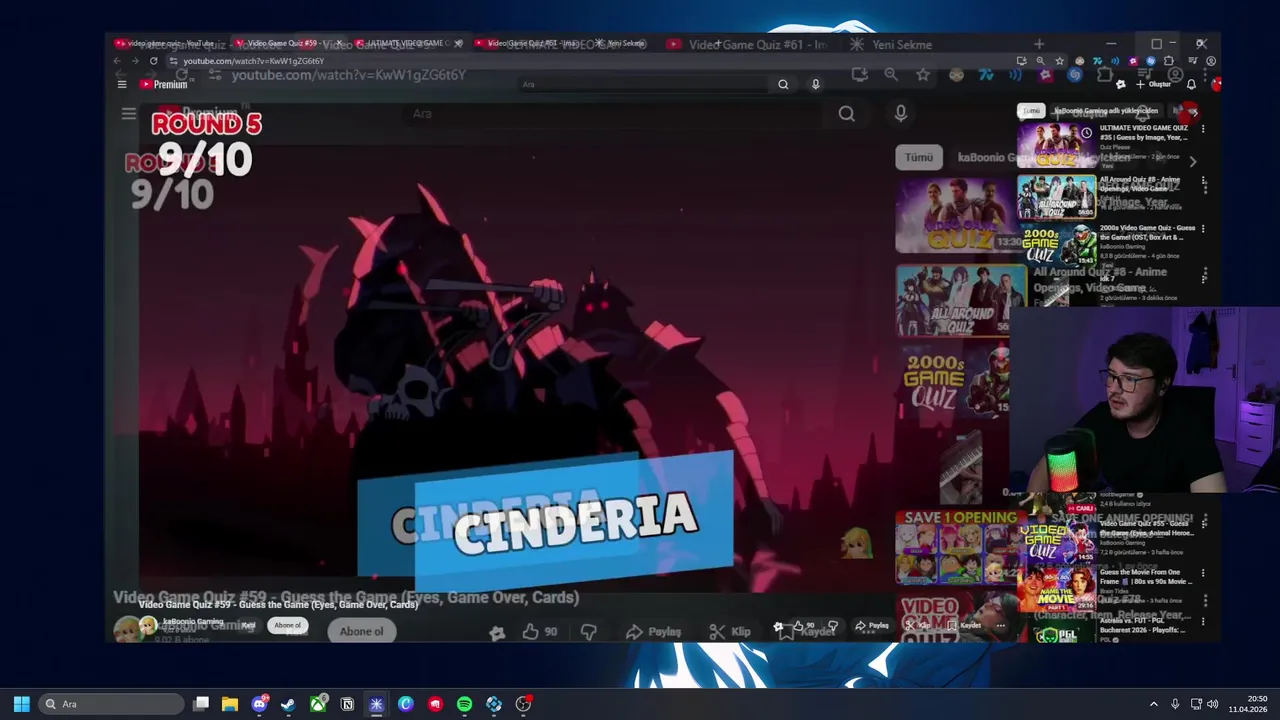The image size is (1280, 720).
Task: Open the Xbox app in taskbar
Action: [x=318, y=704]
